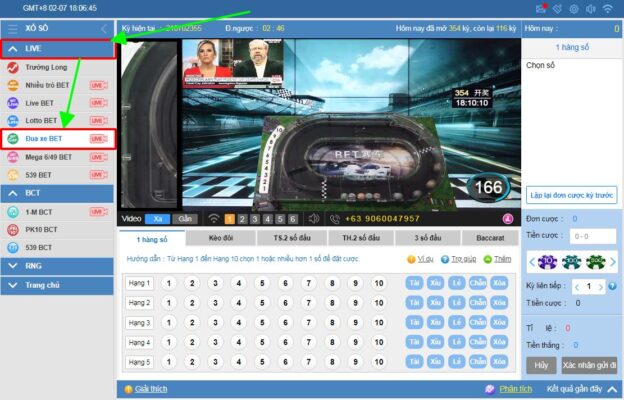Viewport: 624px width, 400px height.
Task: Mute sound using the header speaker icon
Action: click(x=589, y=8)
